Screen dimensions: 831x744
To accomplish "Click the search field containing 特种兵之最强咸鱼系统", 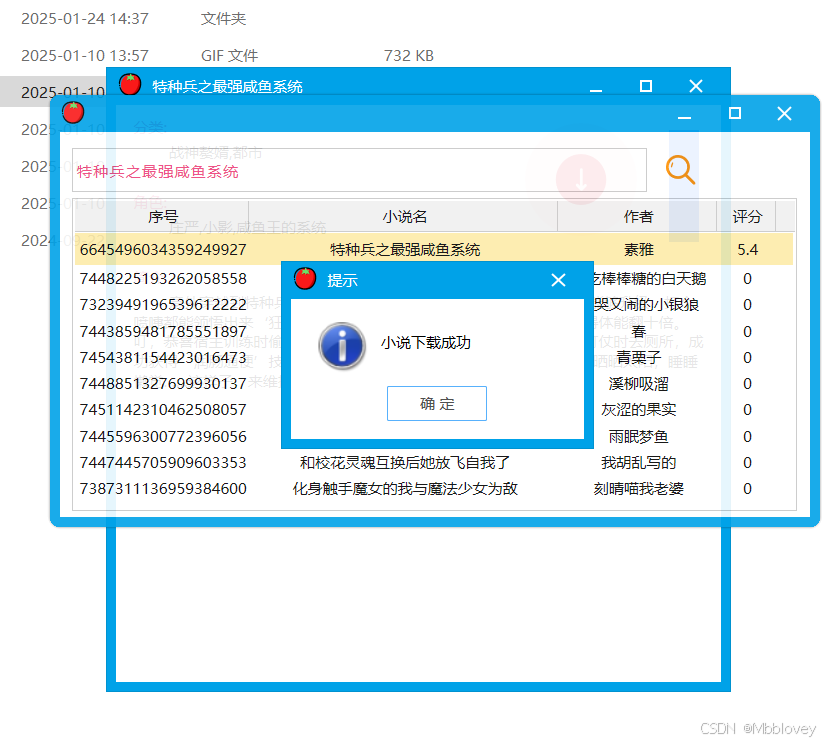I will click(x=359, y=170).
